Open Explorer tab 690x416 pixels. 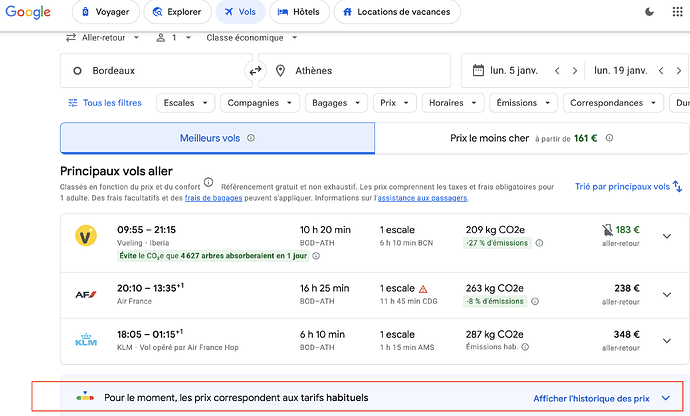coord(177,12)
